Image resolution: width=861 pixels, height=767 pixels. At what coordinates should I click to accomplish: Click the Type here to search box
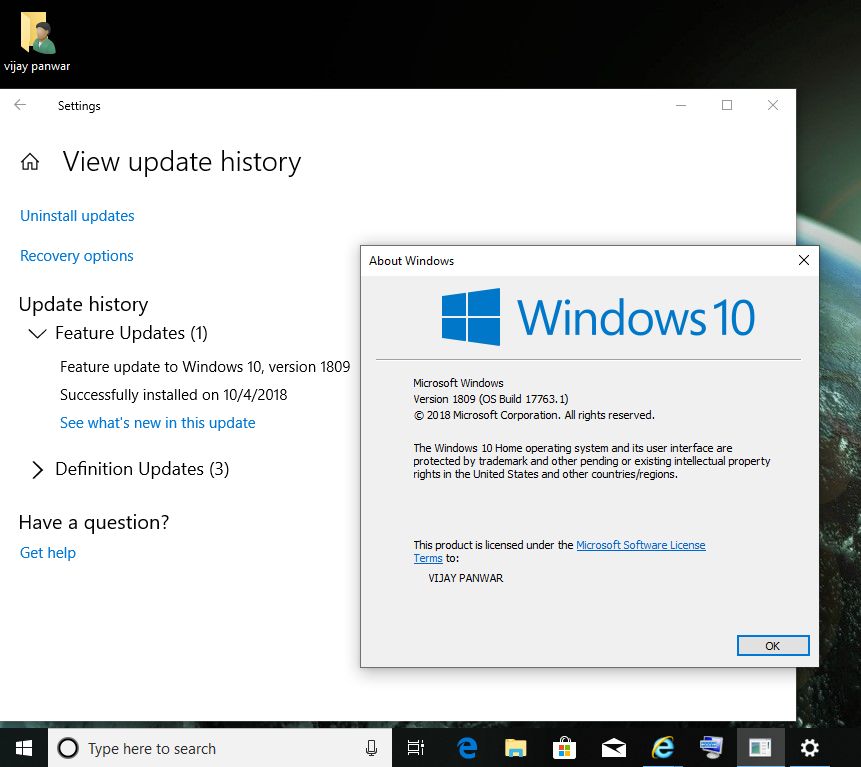[x=220, y=748]
